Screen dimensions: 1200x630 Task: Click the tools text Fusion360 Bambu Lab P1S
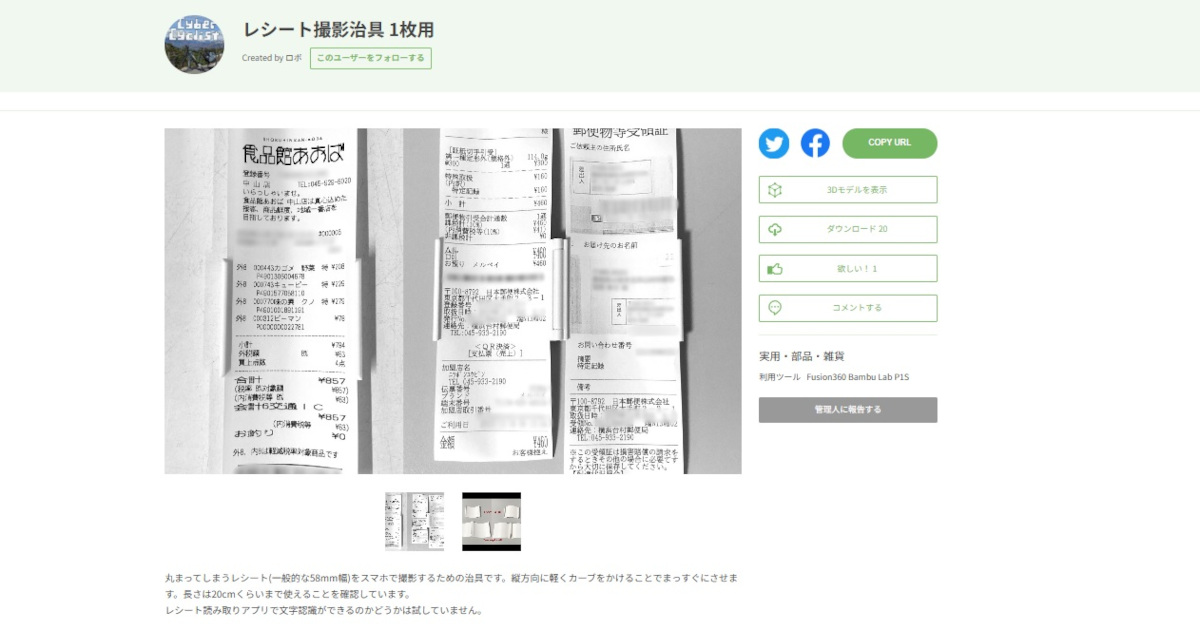858,377
